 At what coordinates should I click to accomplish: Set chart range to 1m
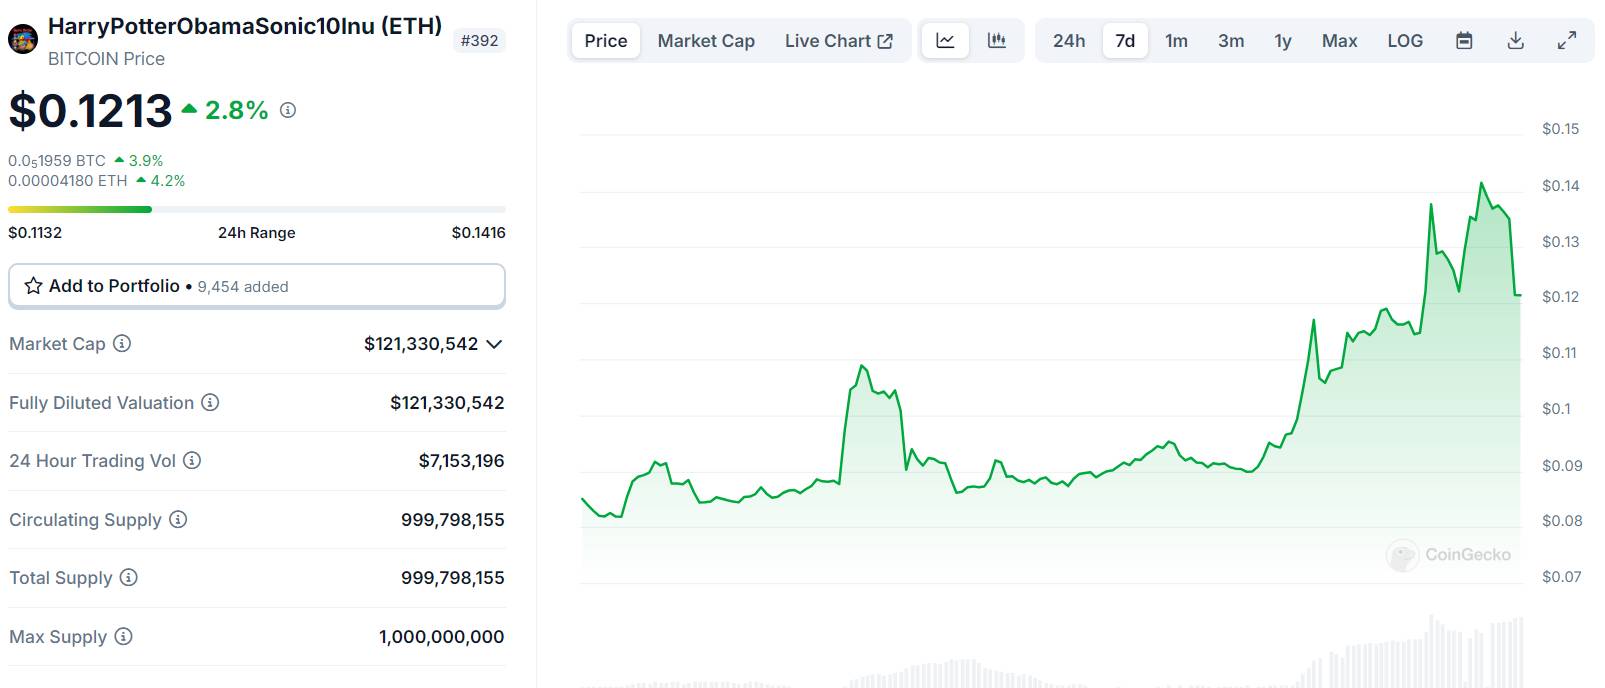[x=1177, y=41]
